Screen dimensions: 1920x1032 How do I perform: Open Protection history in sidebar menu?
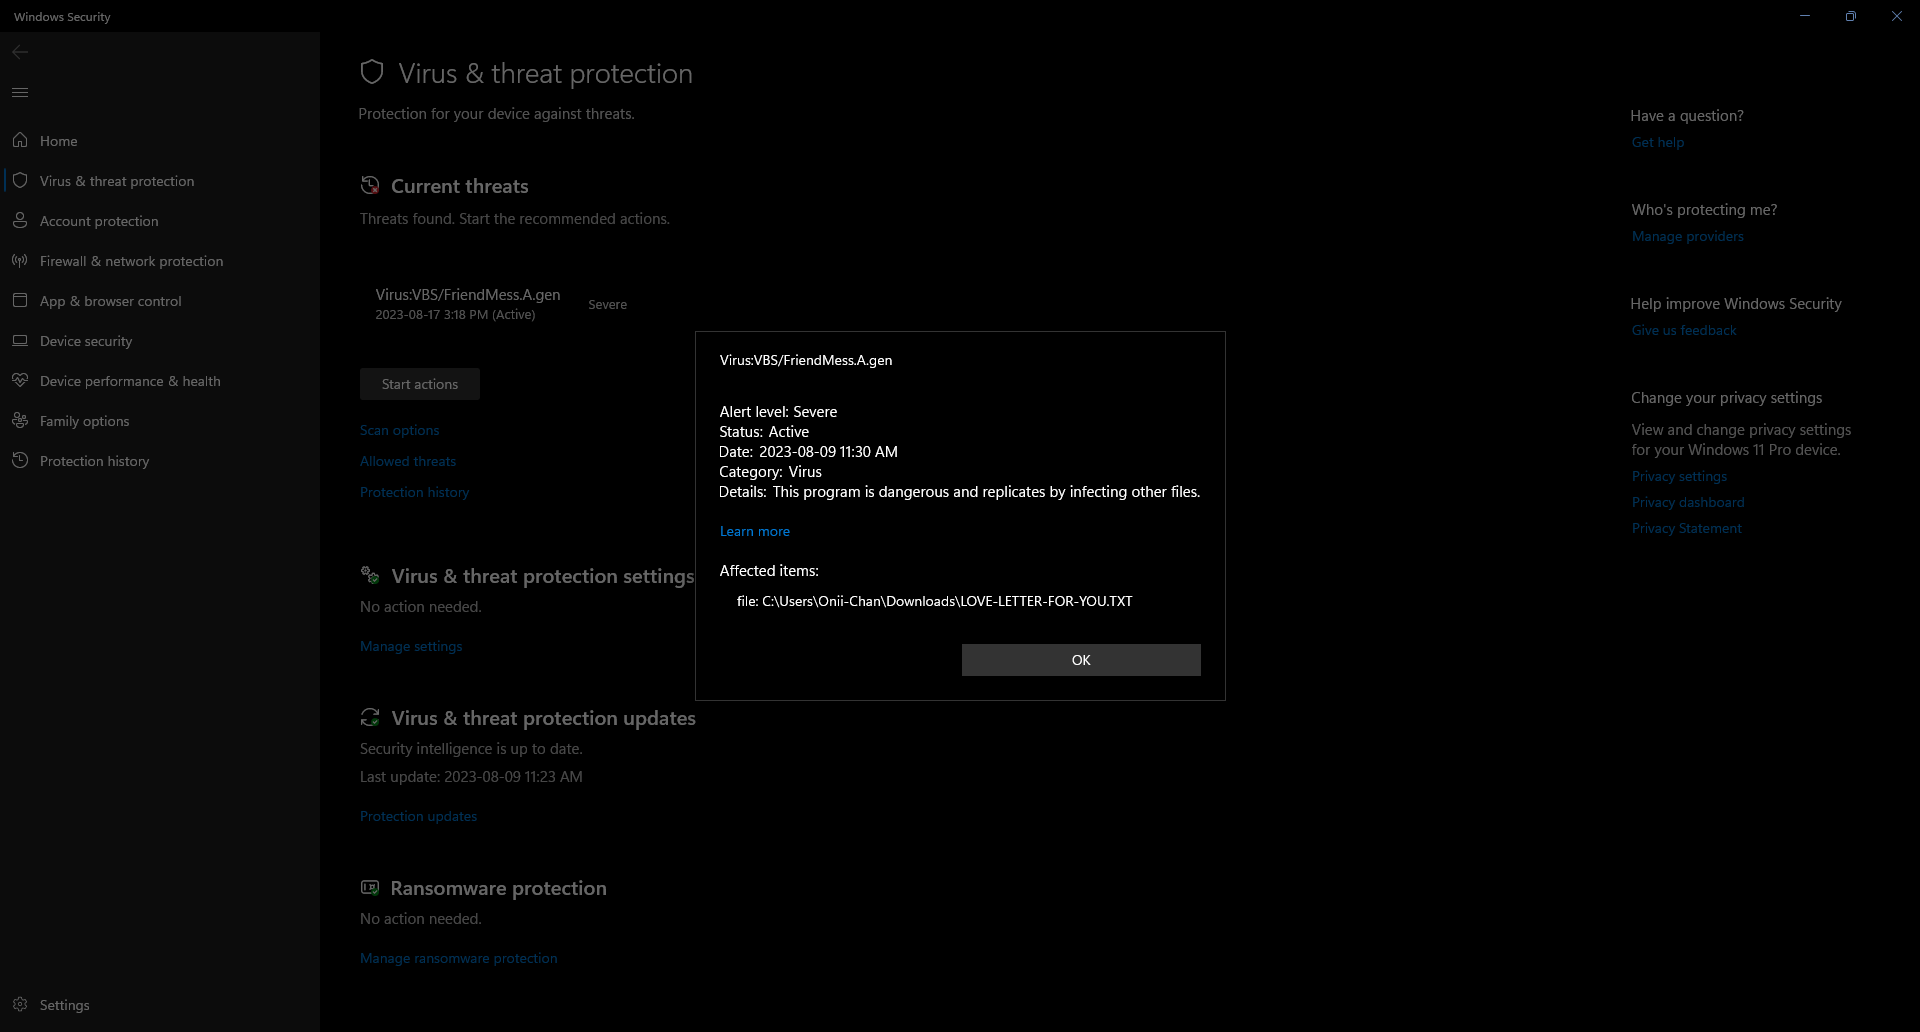point(94,461)
